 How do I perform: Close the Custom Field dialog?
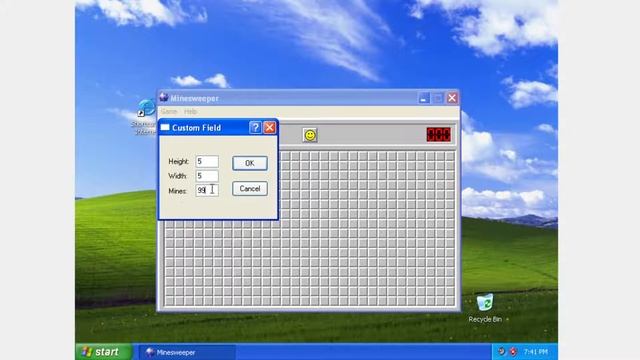click(x=269, y=128)
